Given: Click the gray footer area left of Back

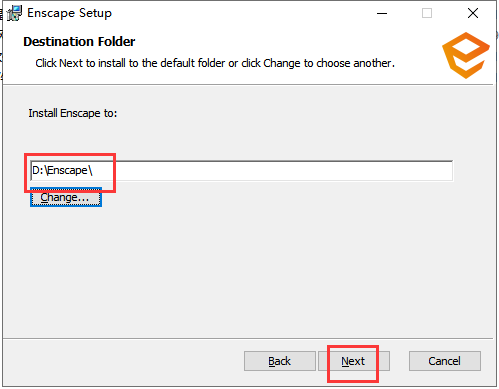Looking at the screenshot, I should [x=123, y=361].
